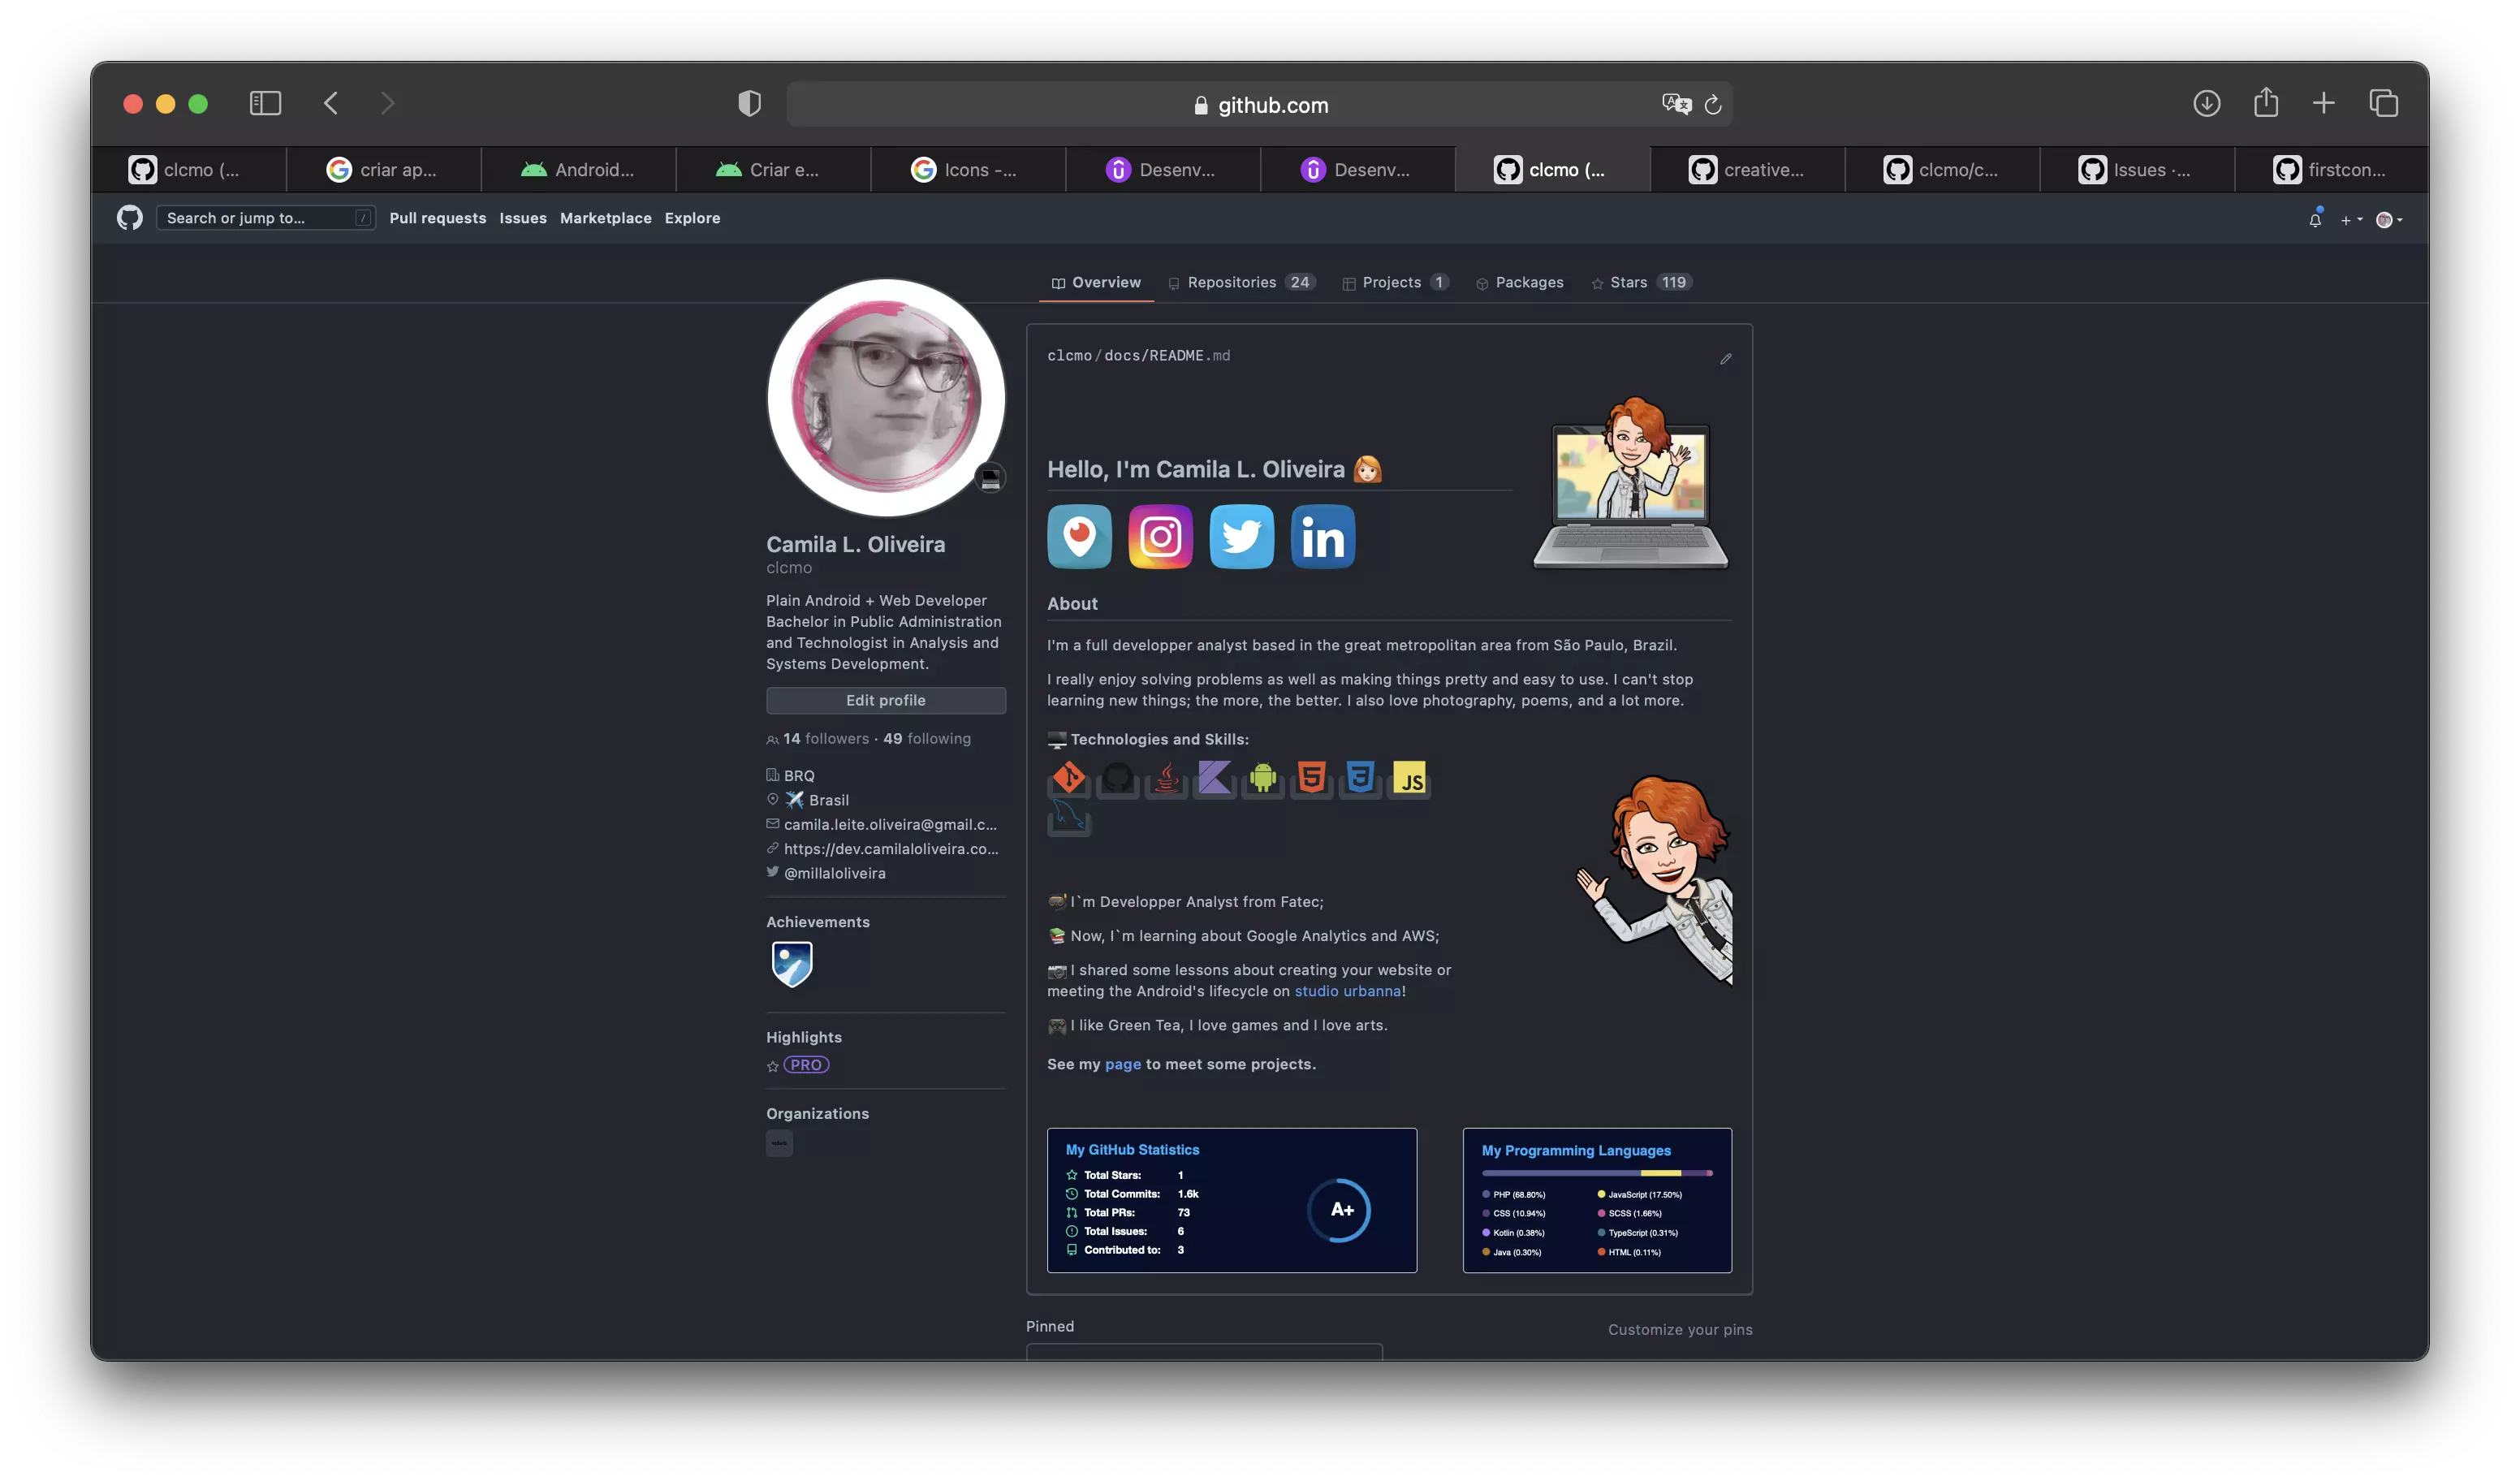Open the Instagram icon link

click(1160, 537)
